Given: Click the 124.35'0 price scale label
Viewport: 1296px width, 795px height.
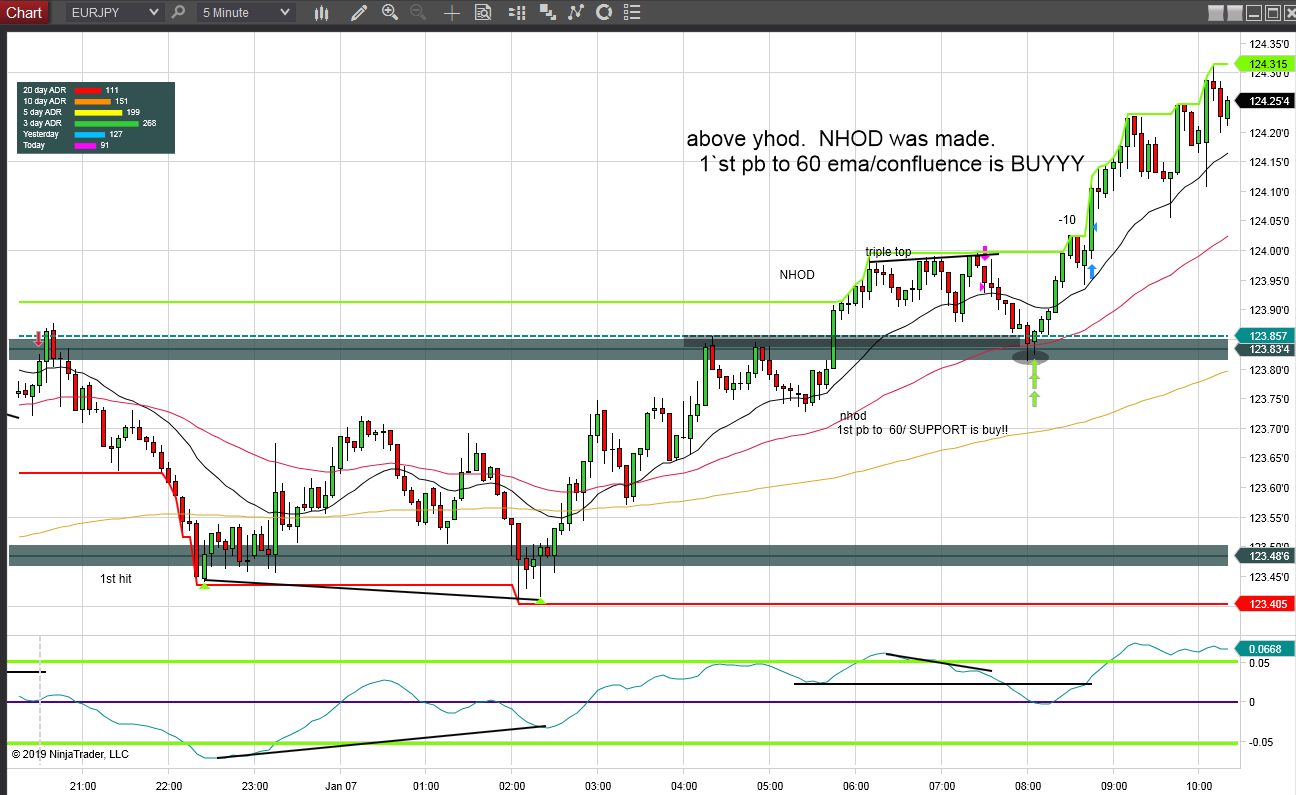Looking at the screenshot, I should coord(1267,44).
